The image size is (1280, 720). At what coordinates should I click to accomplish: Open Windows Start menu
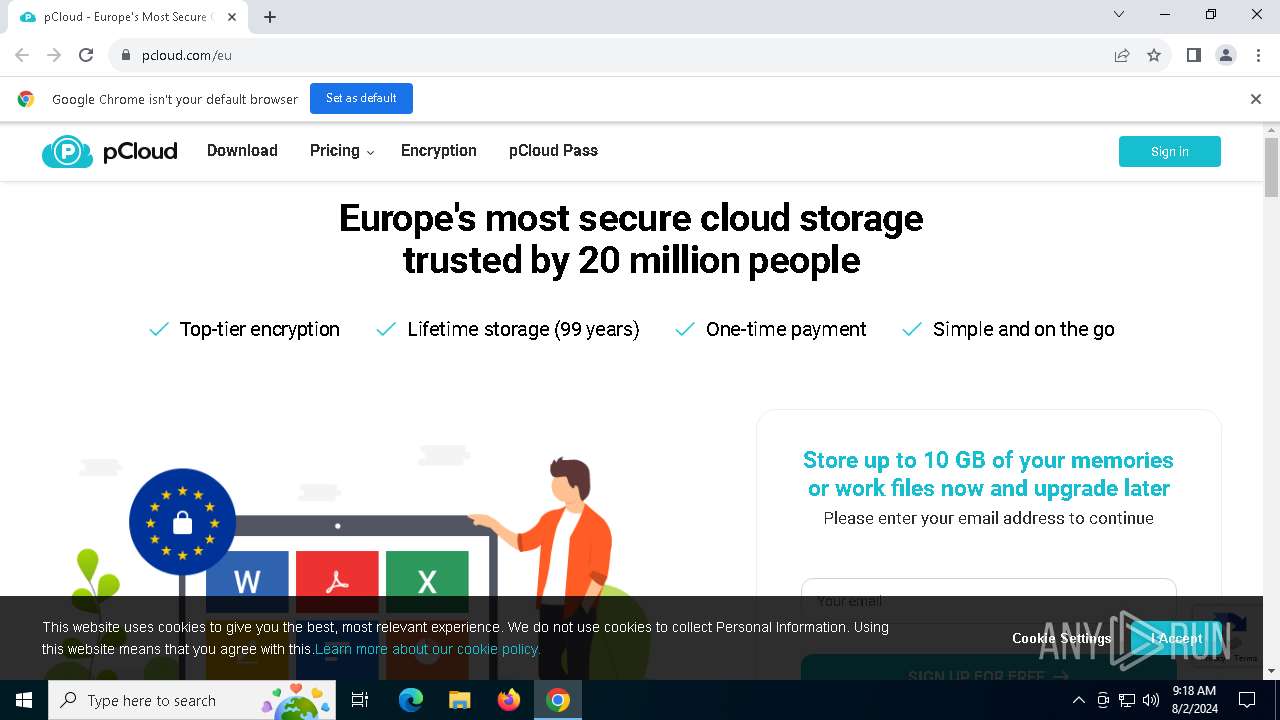tap(24, 700)
